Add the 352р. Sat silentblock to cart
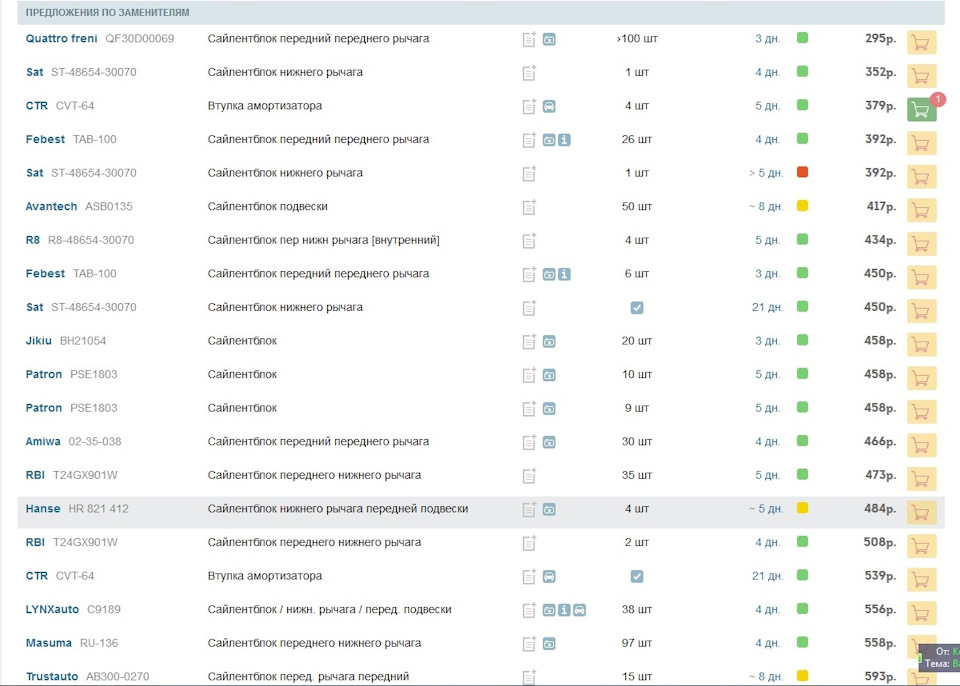The height and width of the screenshot is (686, 960). (x=921, y=77)
